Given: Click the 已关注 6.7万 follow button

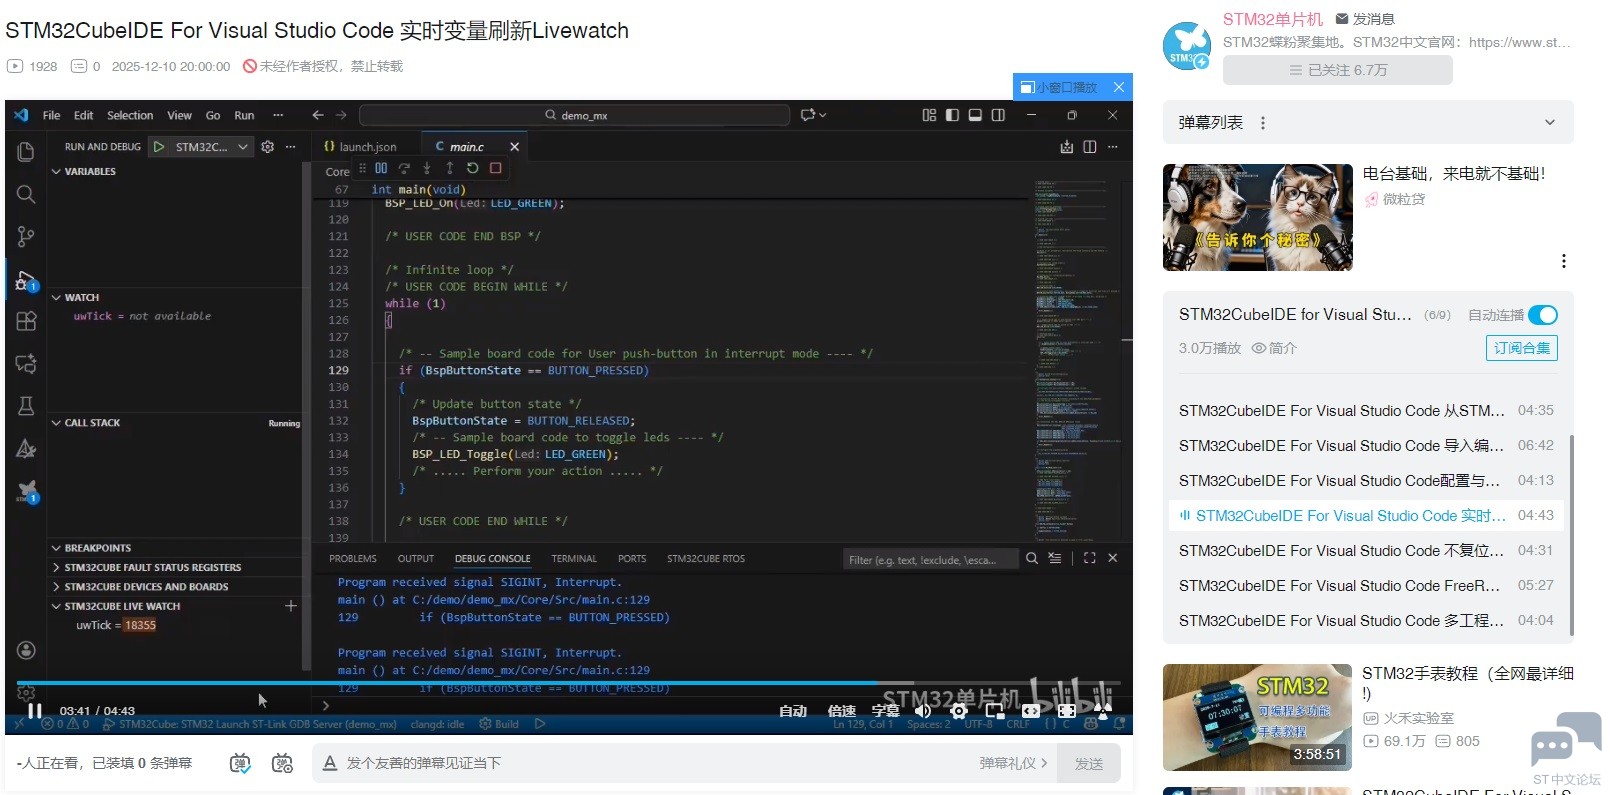Looking at the screenshot, I should (1338, 70).
